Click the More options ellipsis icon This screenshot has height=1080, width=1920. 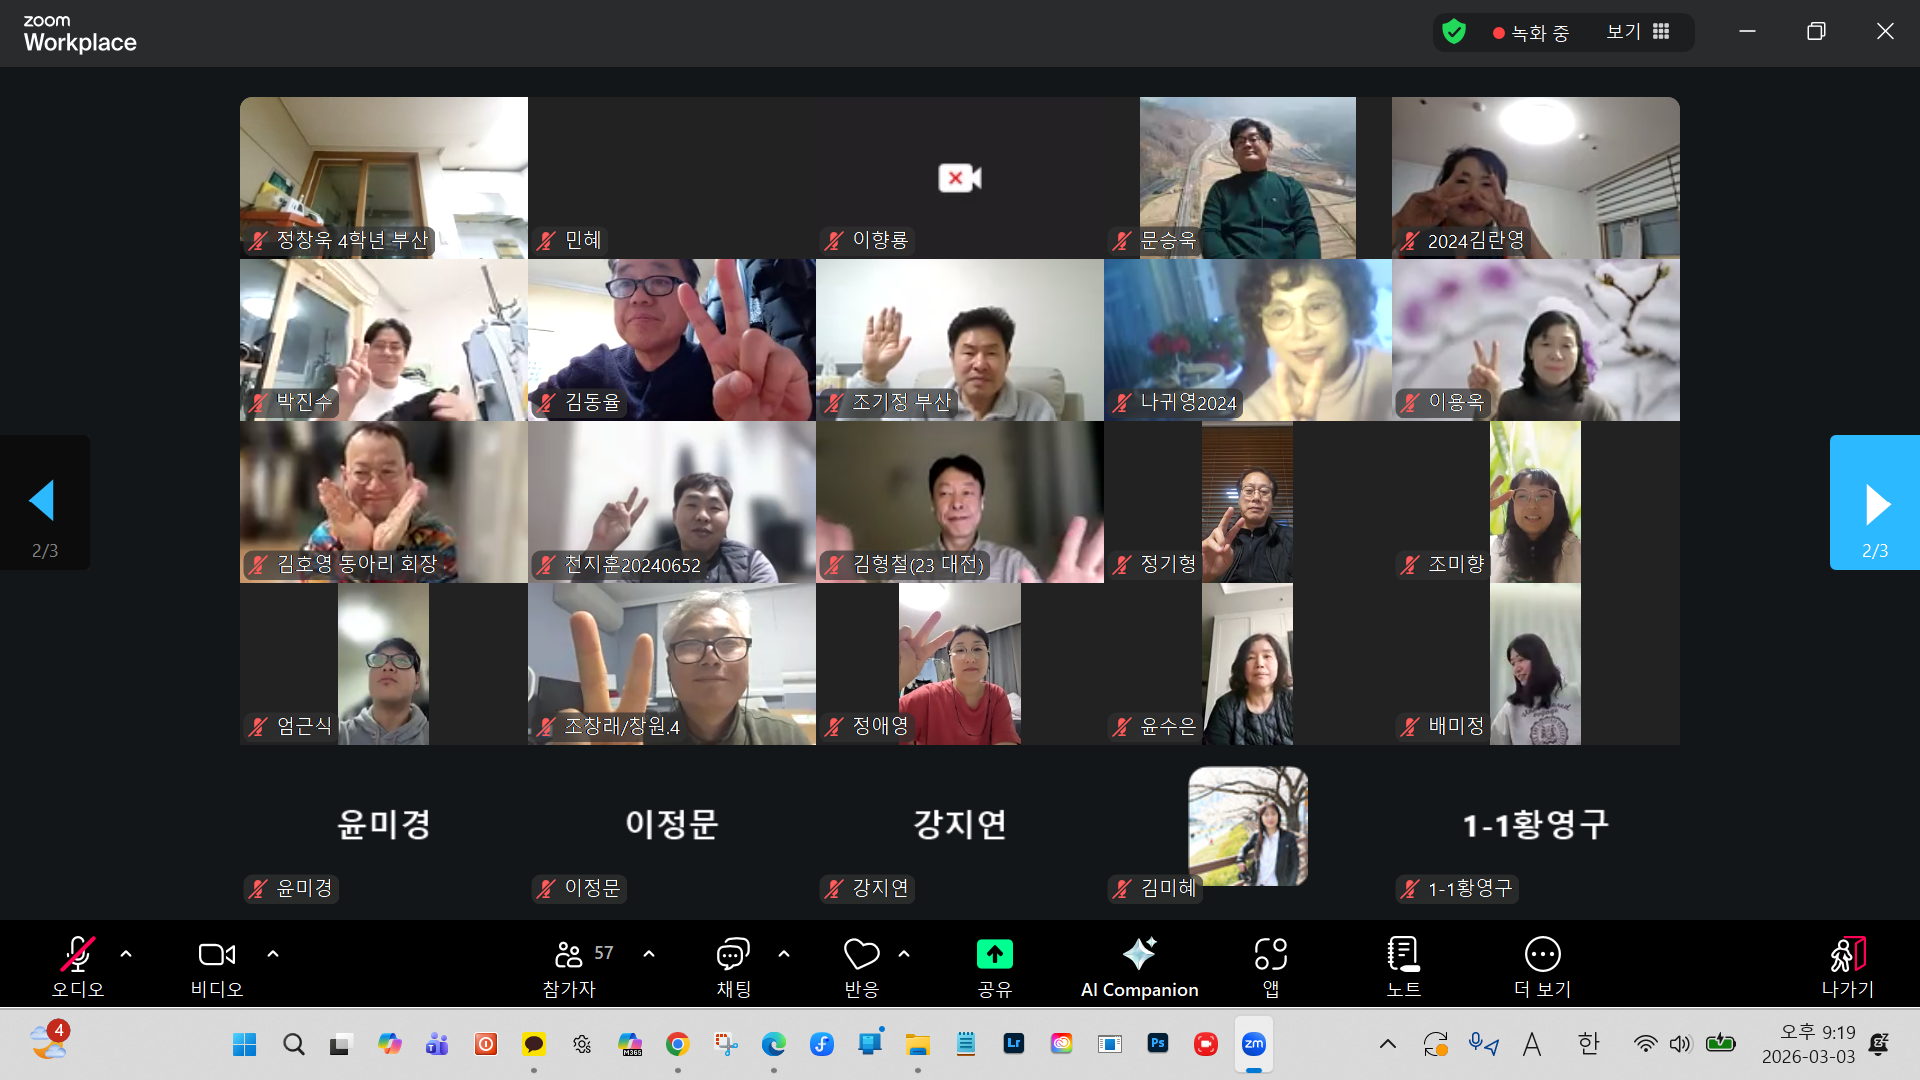coord(1542,954)
